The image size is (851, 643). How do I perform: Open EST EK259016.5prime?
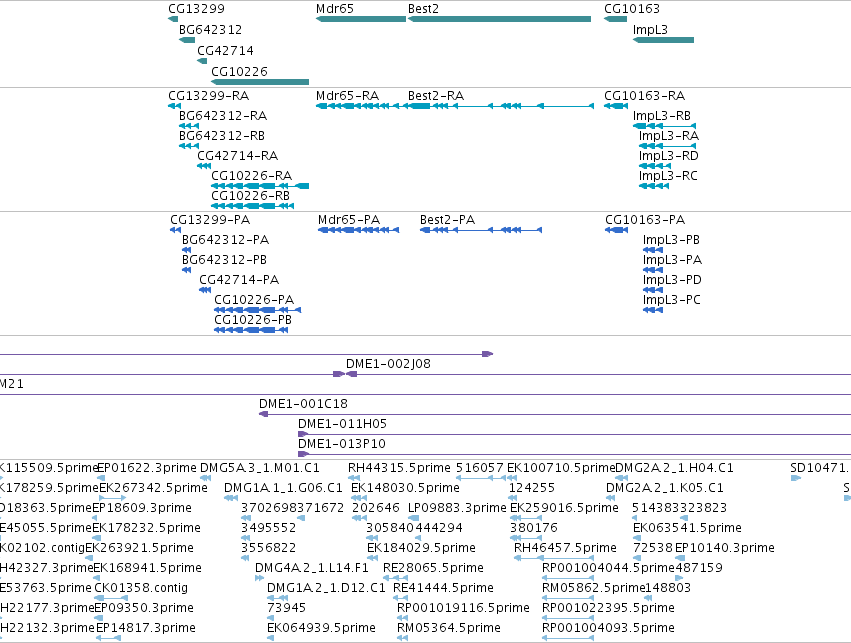click(x=564, y=508)
